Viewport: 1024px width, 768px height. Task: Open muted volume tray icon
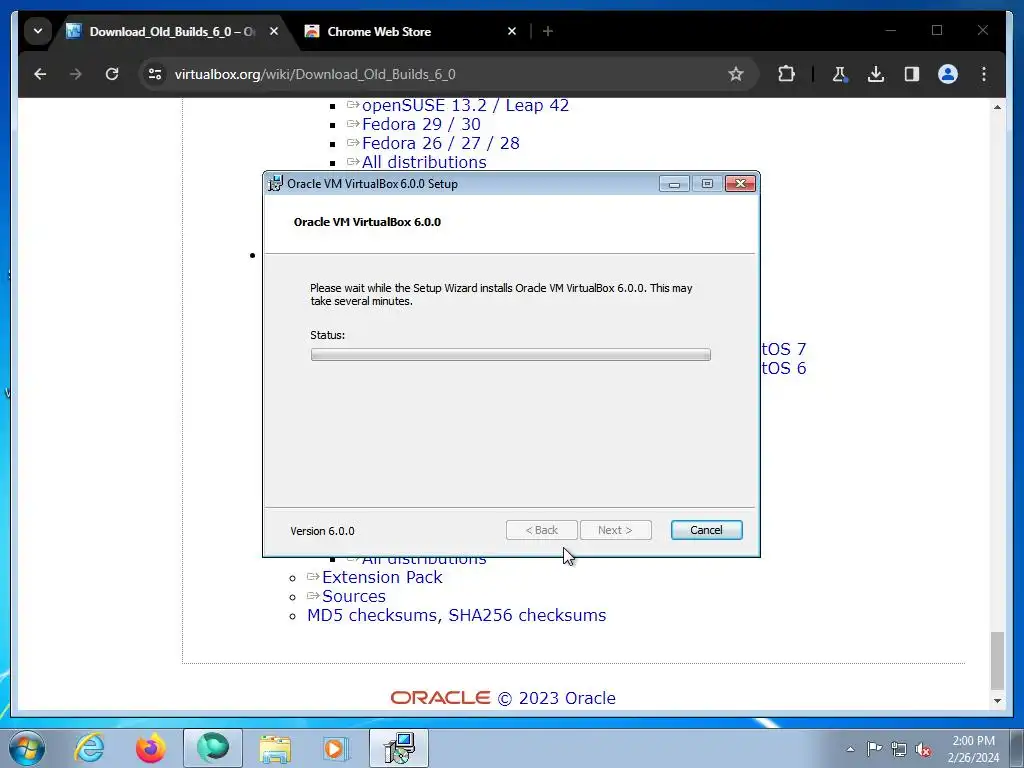tap(923, 749)
